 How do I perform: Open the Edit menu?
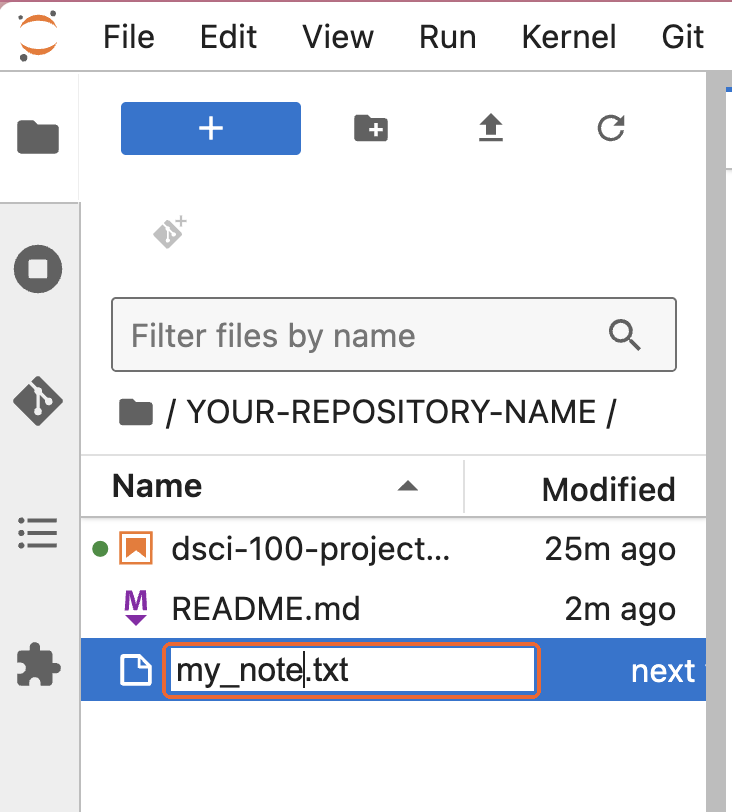tap(228, 37)
